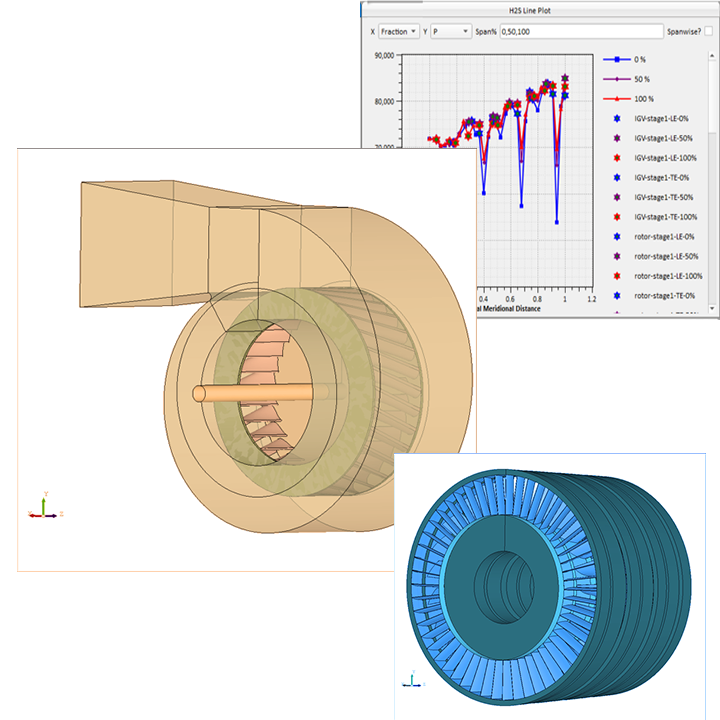Click the rotor-stage1-LE-50% legend entry

pyautogui.click(x=666, y=256)
